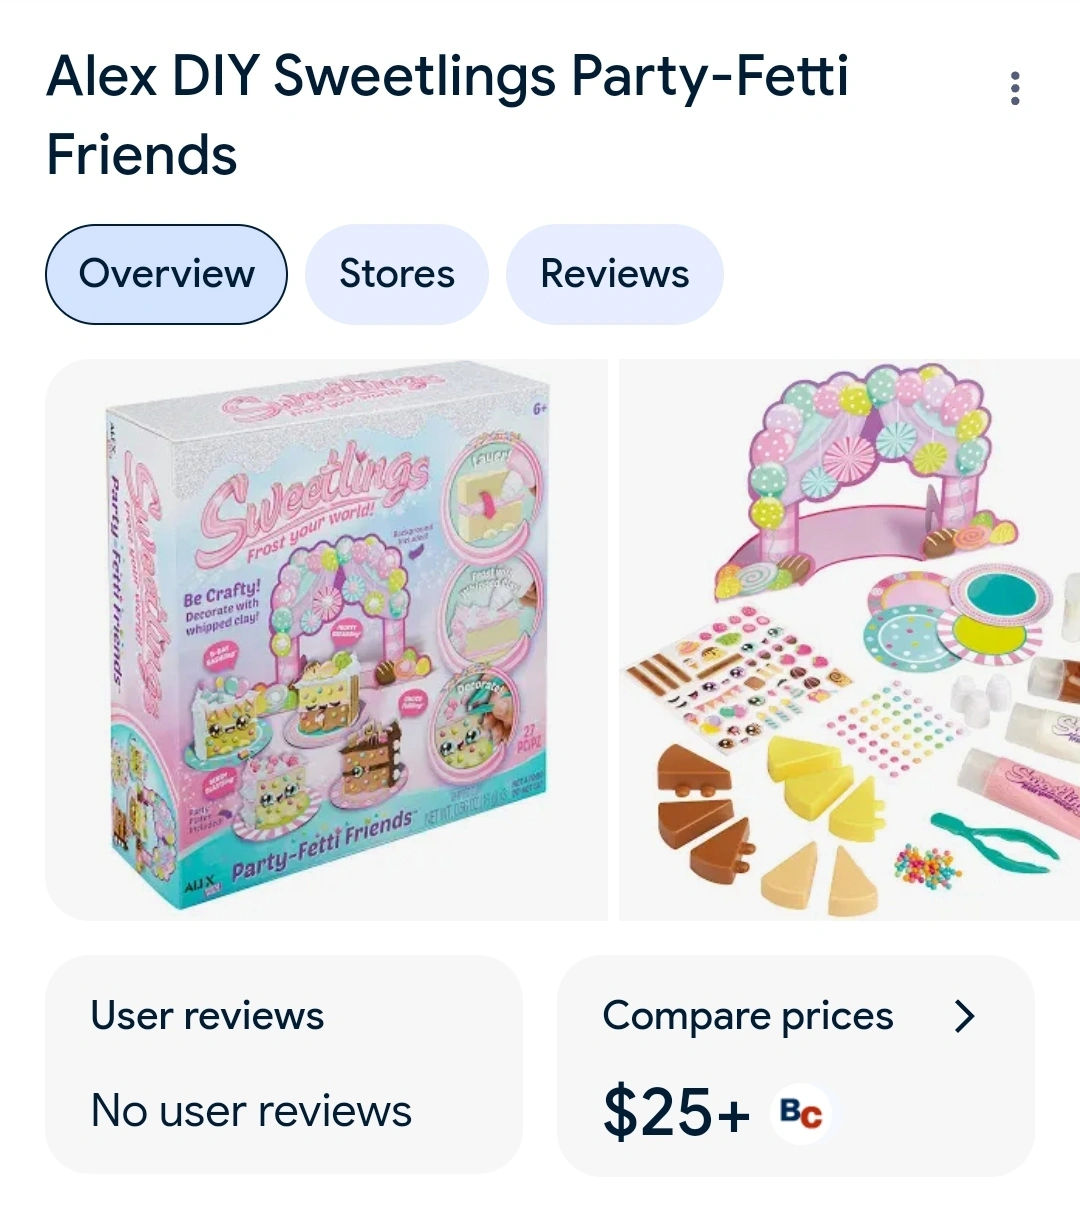
Task: Select the Overview tab
Action: tap(166, 274)
